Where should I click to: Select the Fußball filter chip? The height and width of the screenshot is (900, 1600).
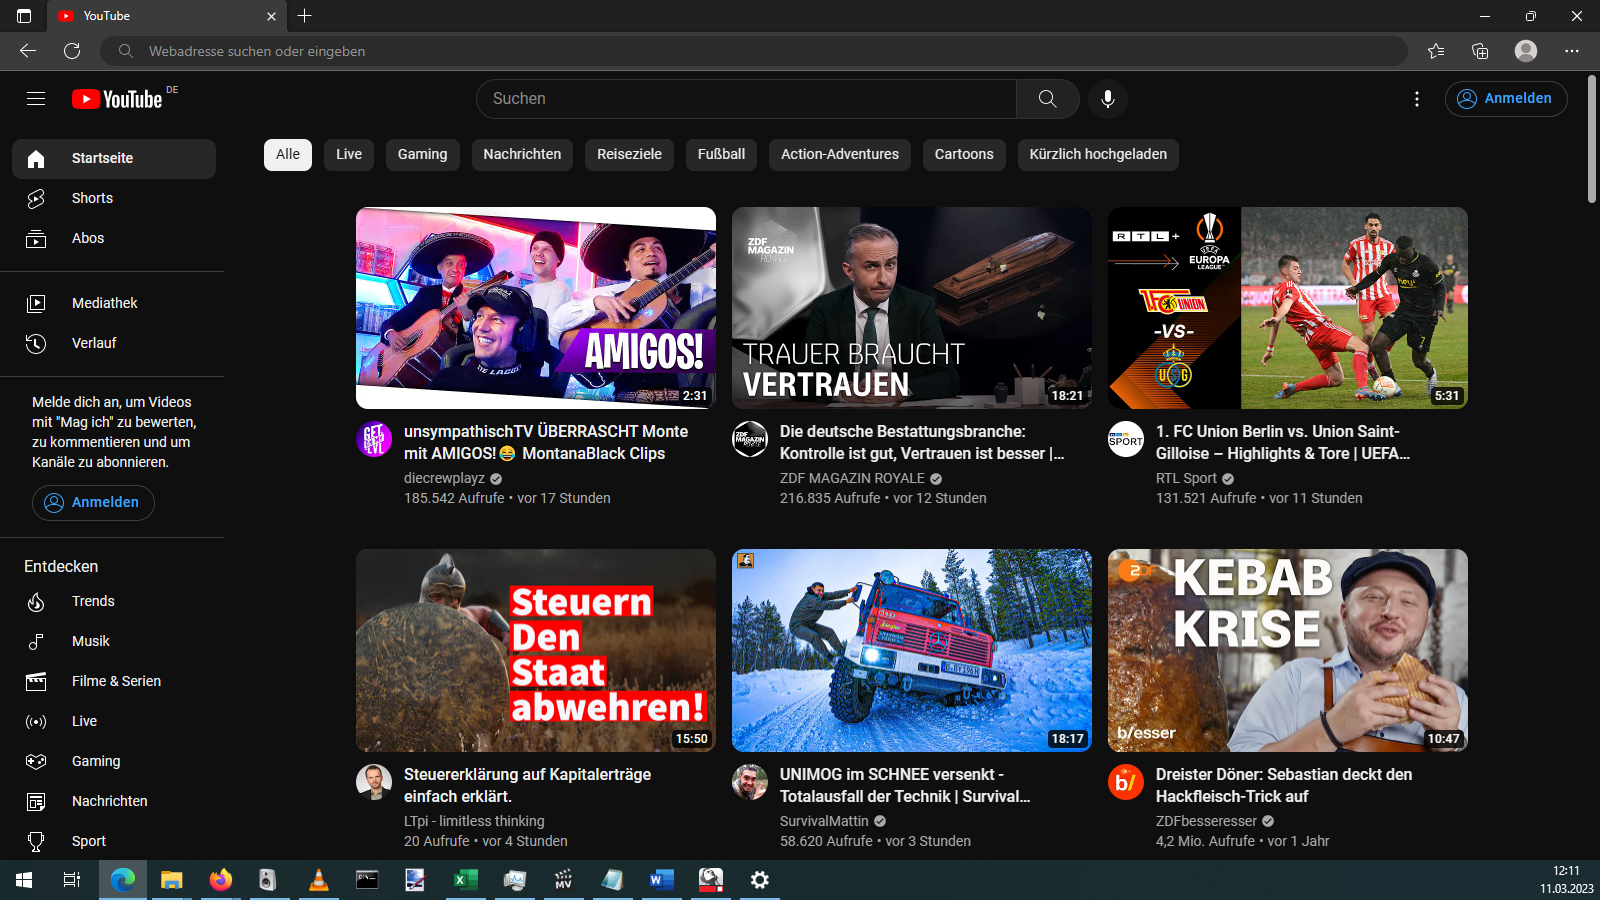point(721,155)
